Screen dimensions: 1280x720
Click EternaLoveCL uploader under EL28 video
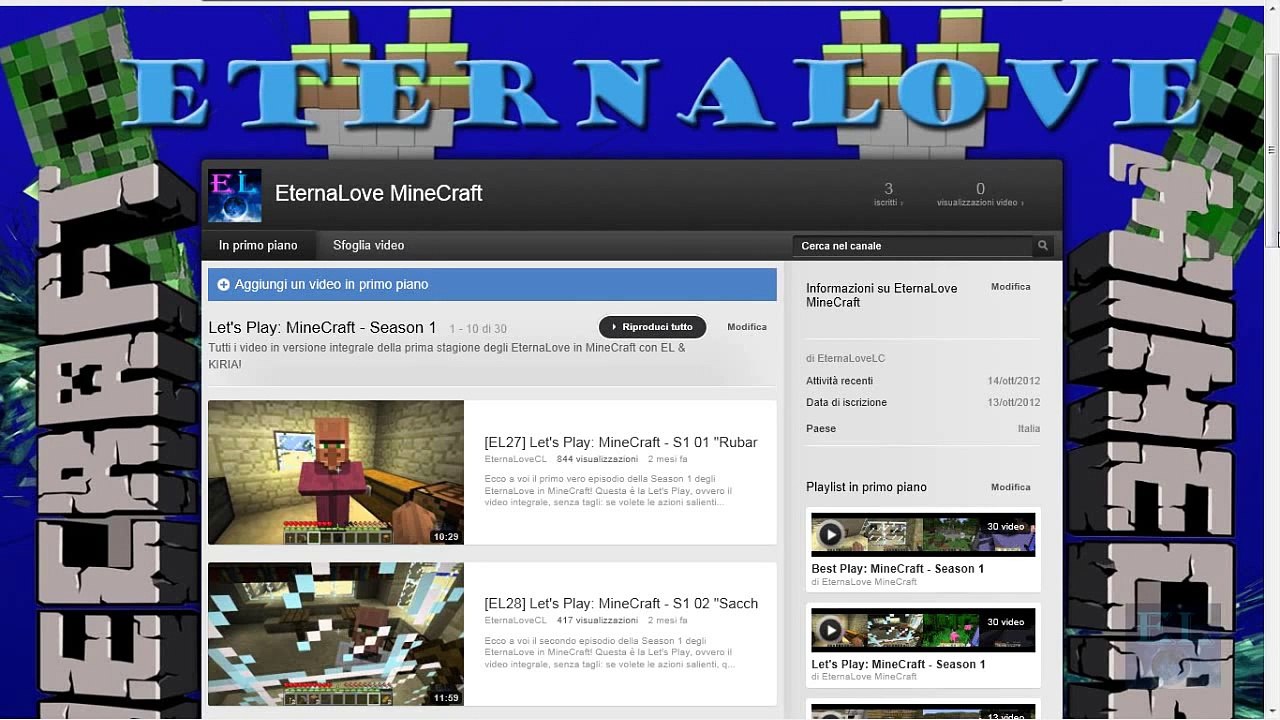coord(515,620)
